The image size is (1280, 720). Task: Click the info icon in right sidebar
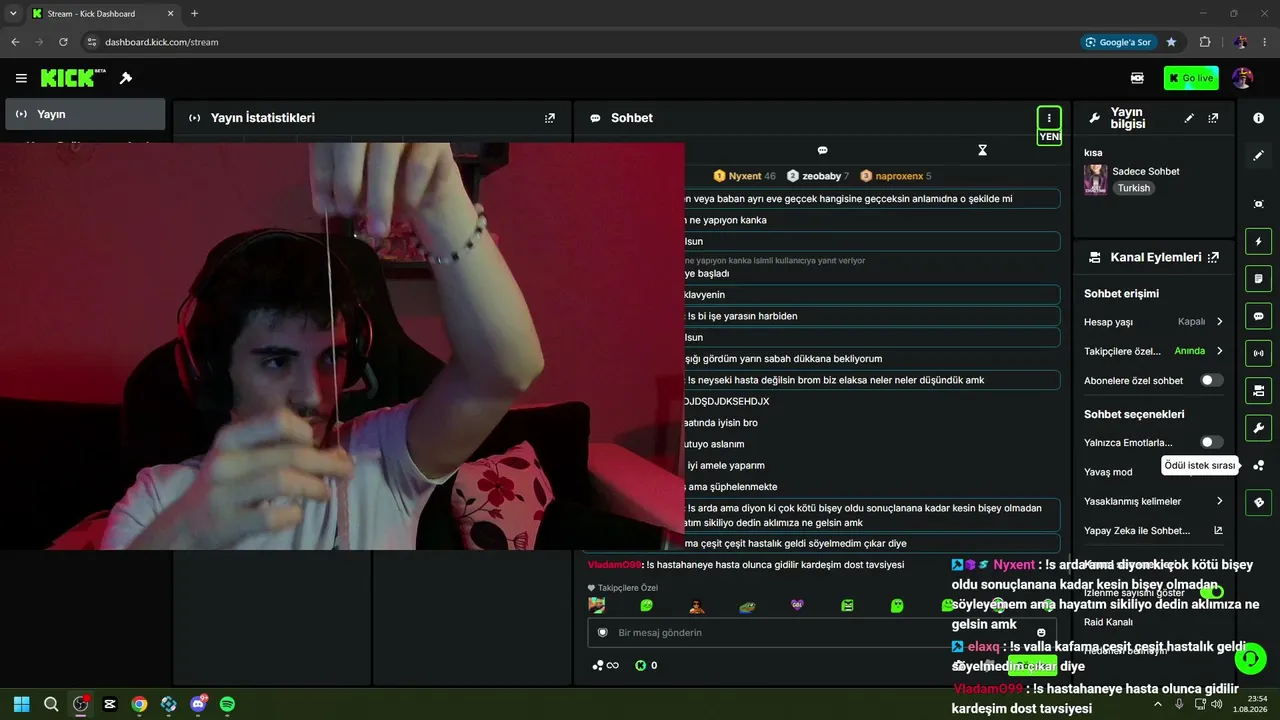coord(1258,118)
